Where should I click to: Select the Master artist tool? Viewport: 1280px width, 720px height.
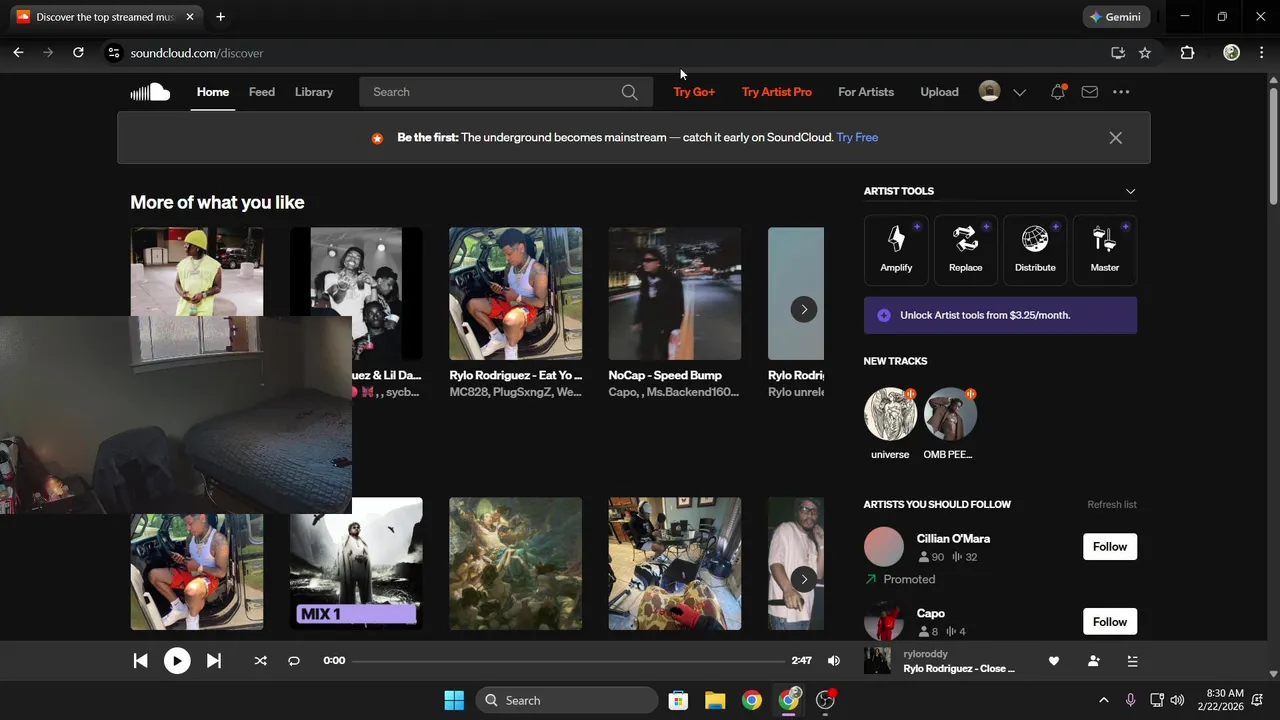(1105, 249)
